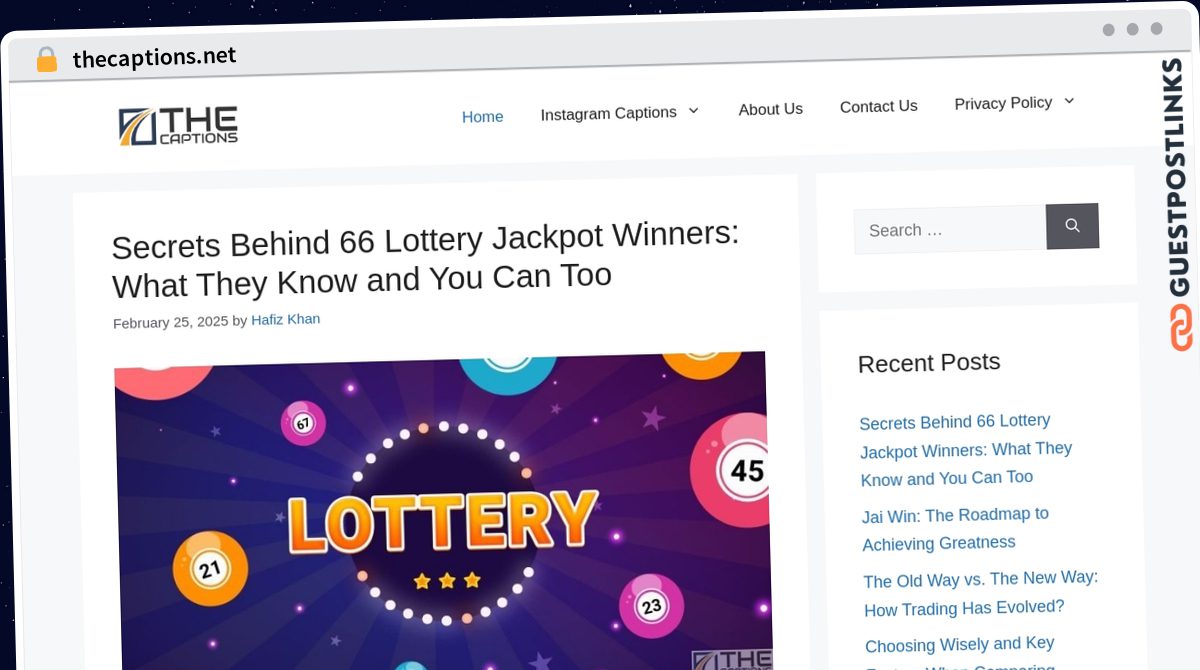Open The Old Way vs. New Way post

tap(980, 593)
